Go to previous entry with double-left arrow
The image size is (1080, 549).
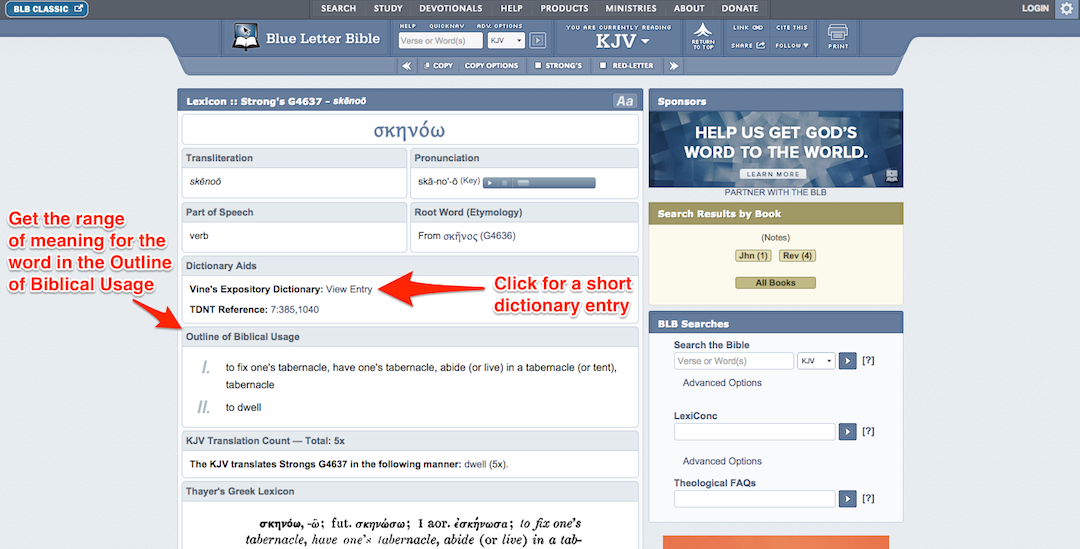[406, 65]
